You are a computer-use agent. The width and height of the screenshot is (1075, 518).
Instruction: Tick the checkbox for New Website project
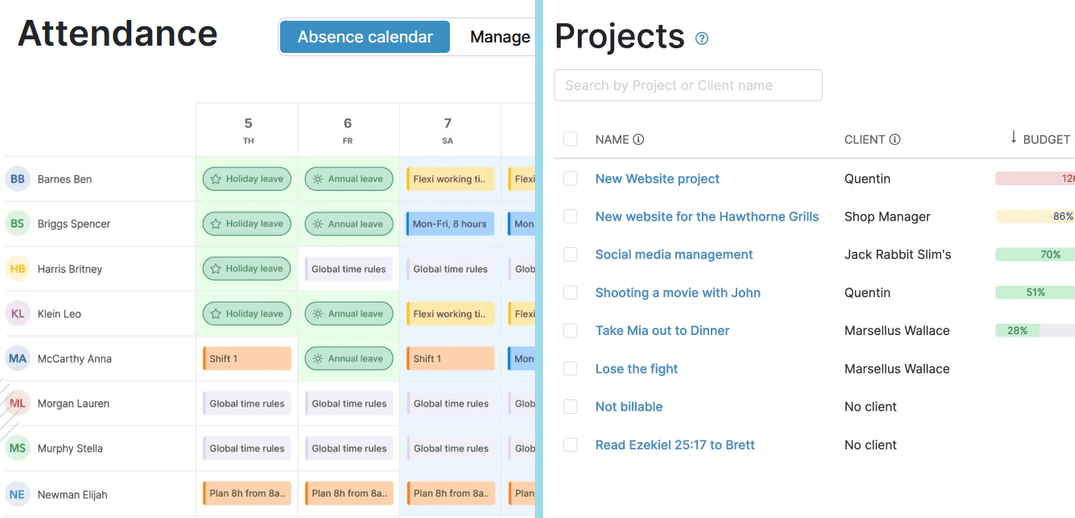click(x=570, y=179)
